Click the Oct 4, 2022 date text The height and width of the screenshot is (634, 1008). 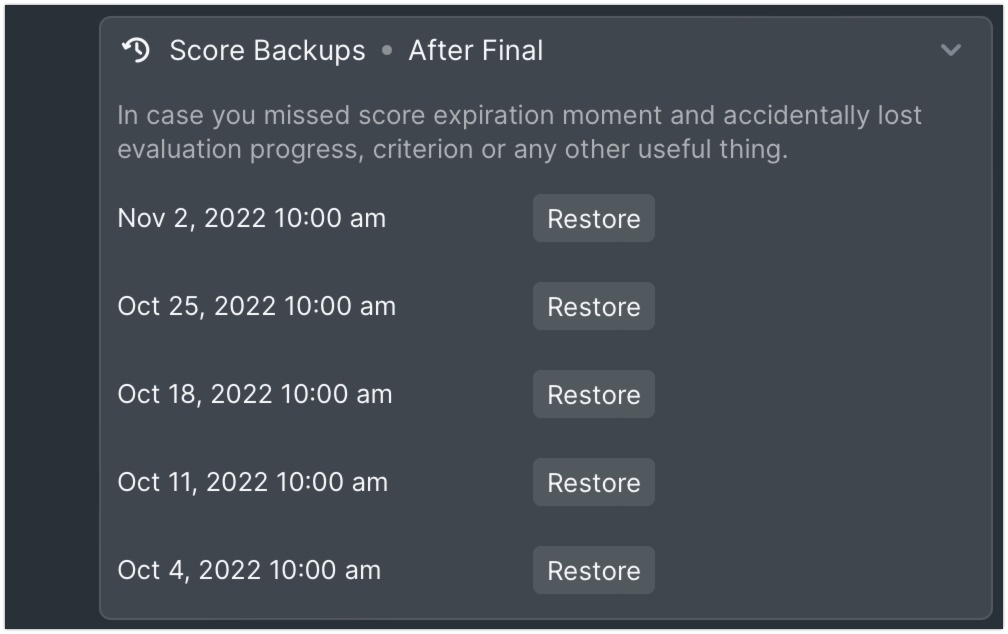189,570
